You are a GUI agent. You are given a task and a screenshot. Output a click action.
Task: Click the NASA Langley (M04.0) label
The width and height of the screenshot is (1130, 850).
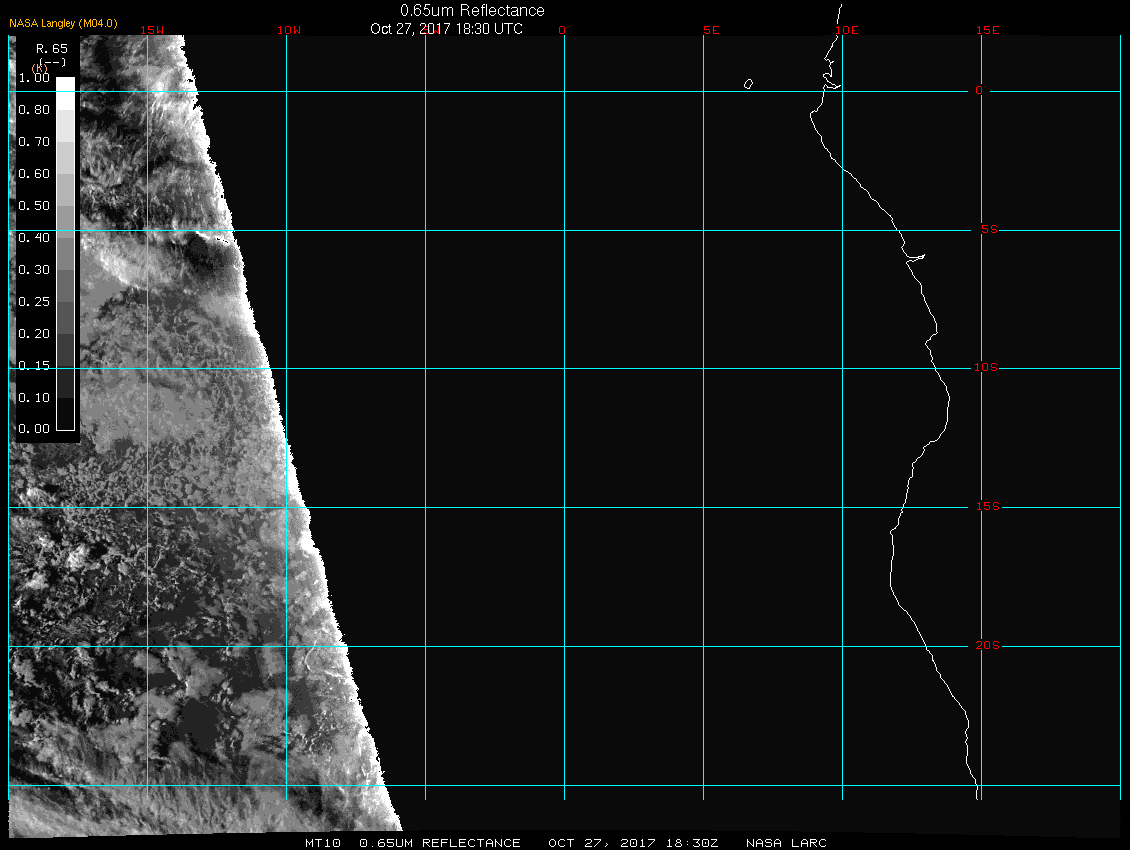point(63,22)
